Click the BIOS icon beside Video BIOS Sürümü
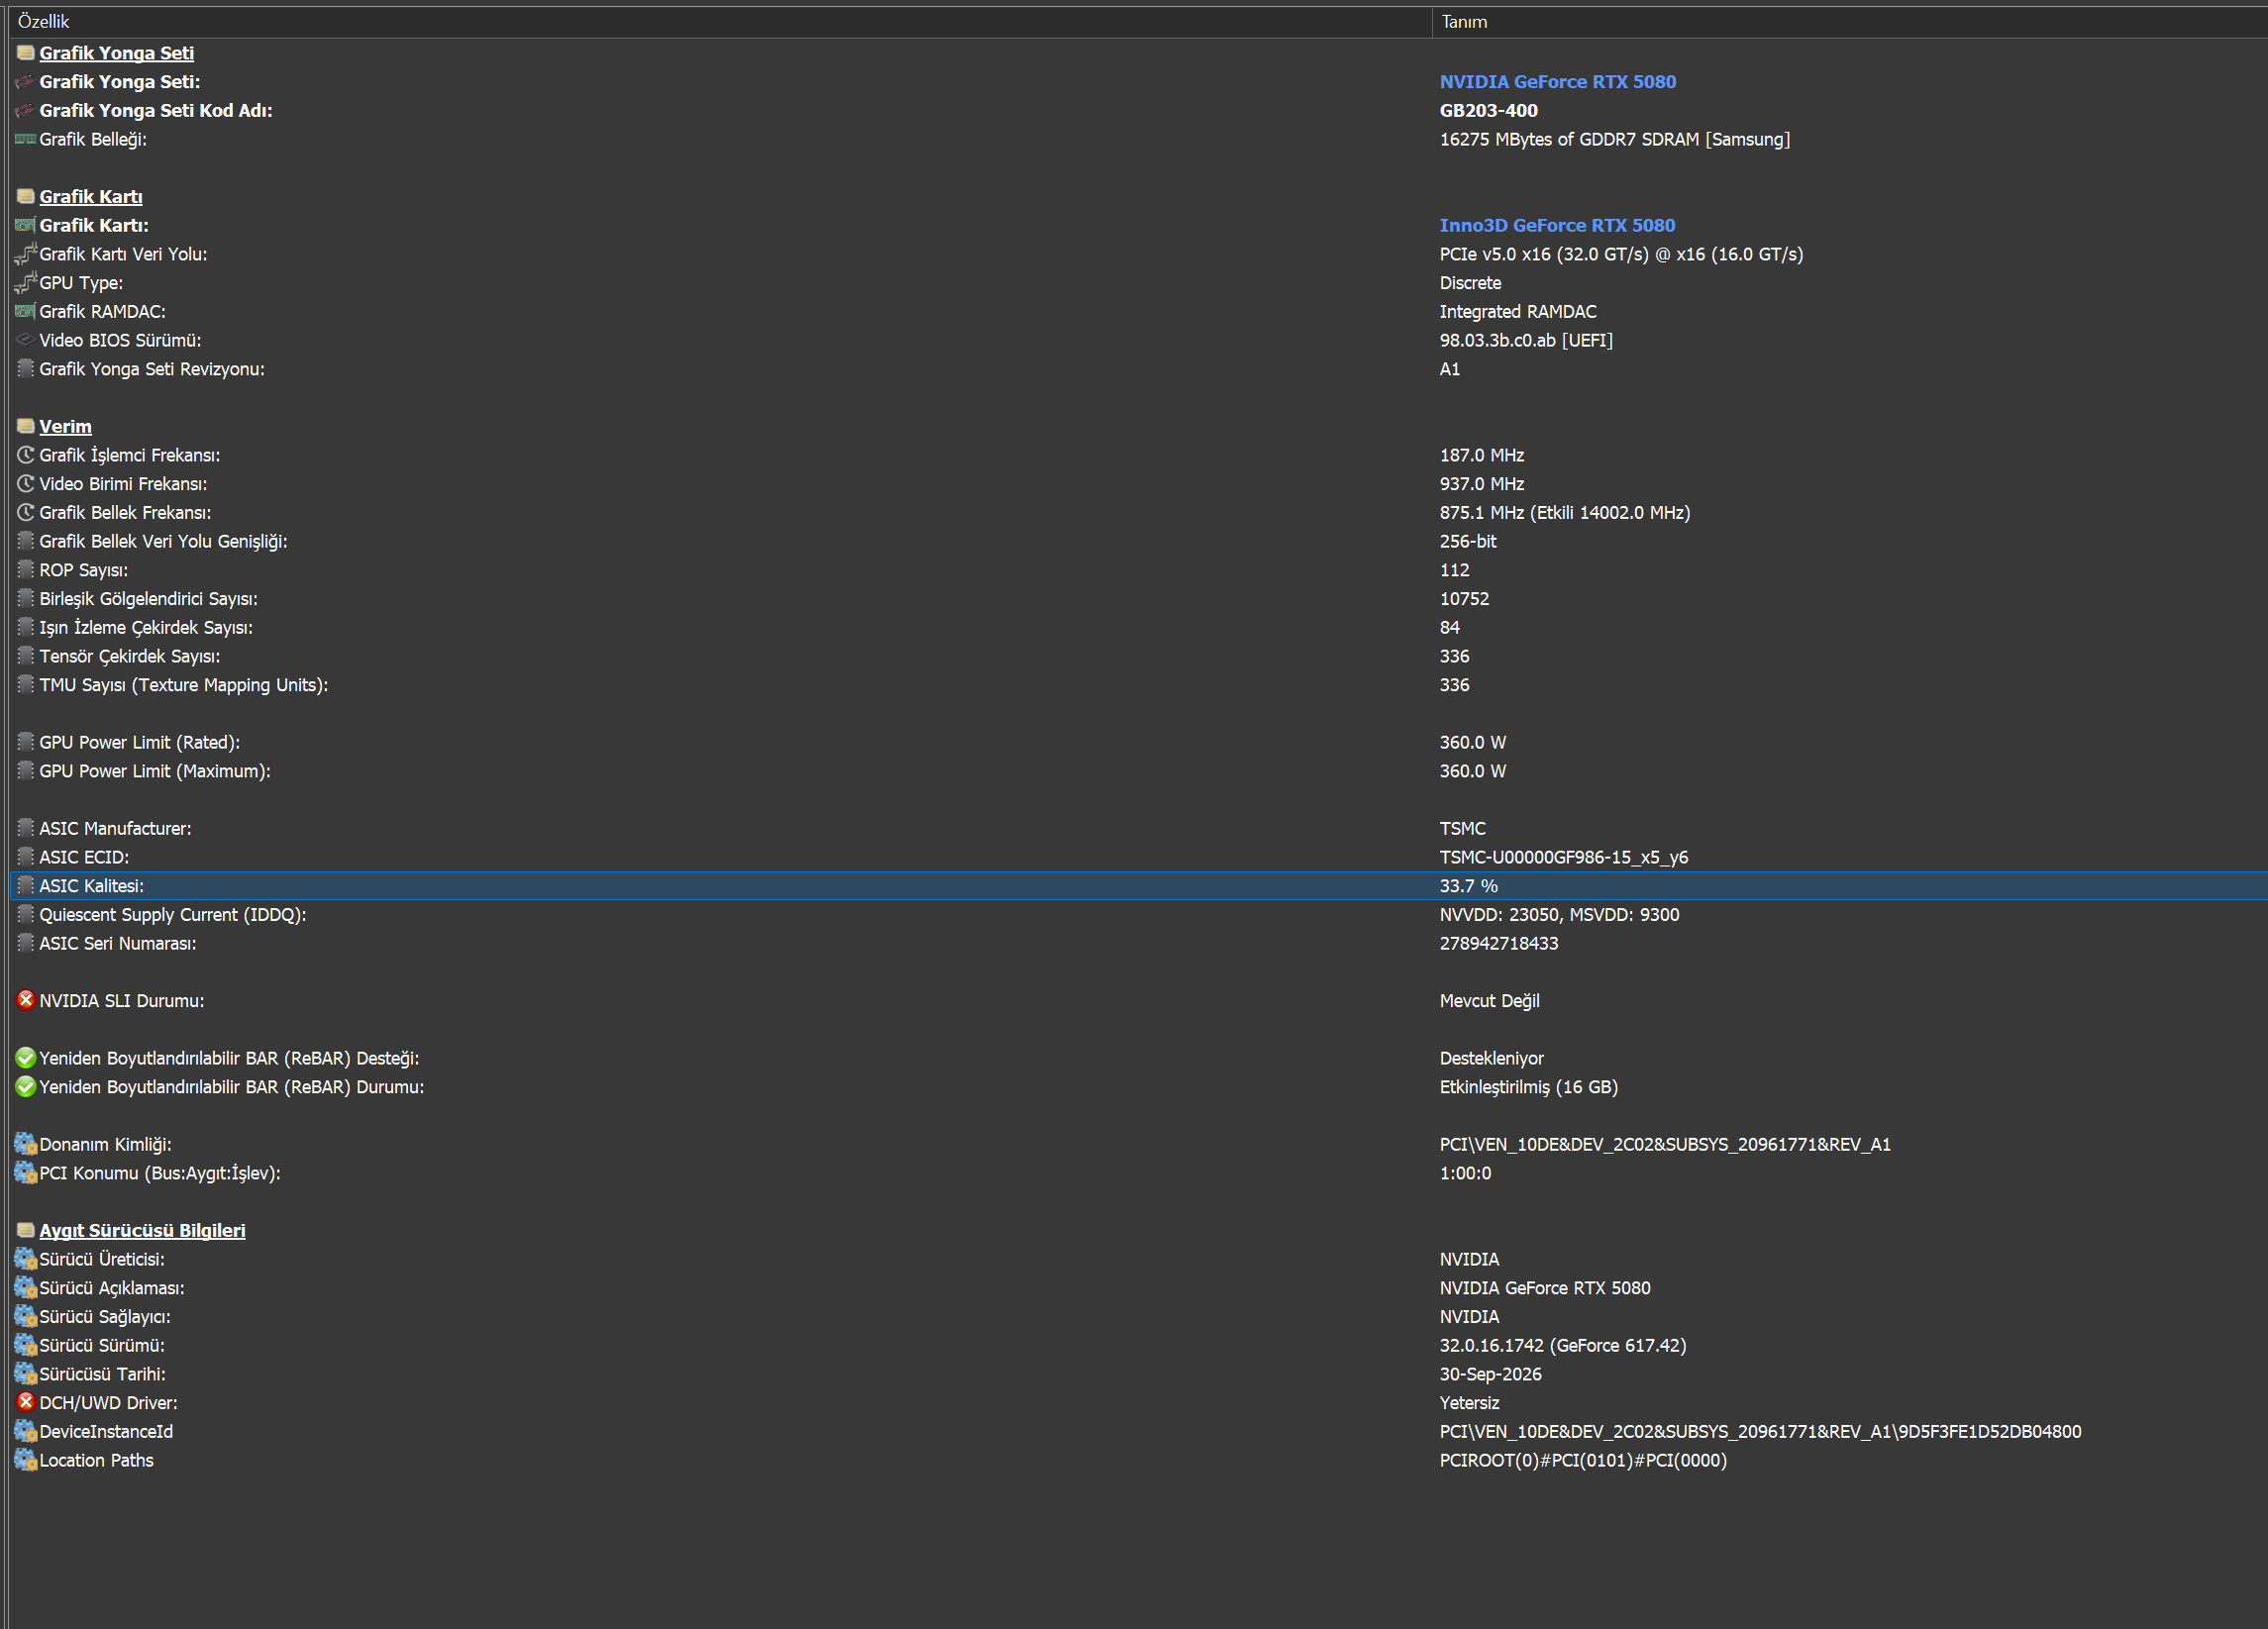Viewport: 2268px width, 1629px height. [x=26, y=340]
